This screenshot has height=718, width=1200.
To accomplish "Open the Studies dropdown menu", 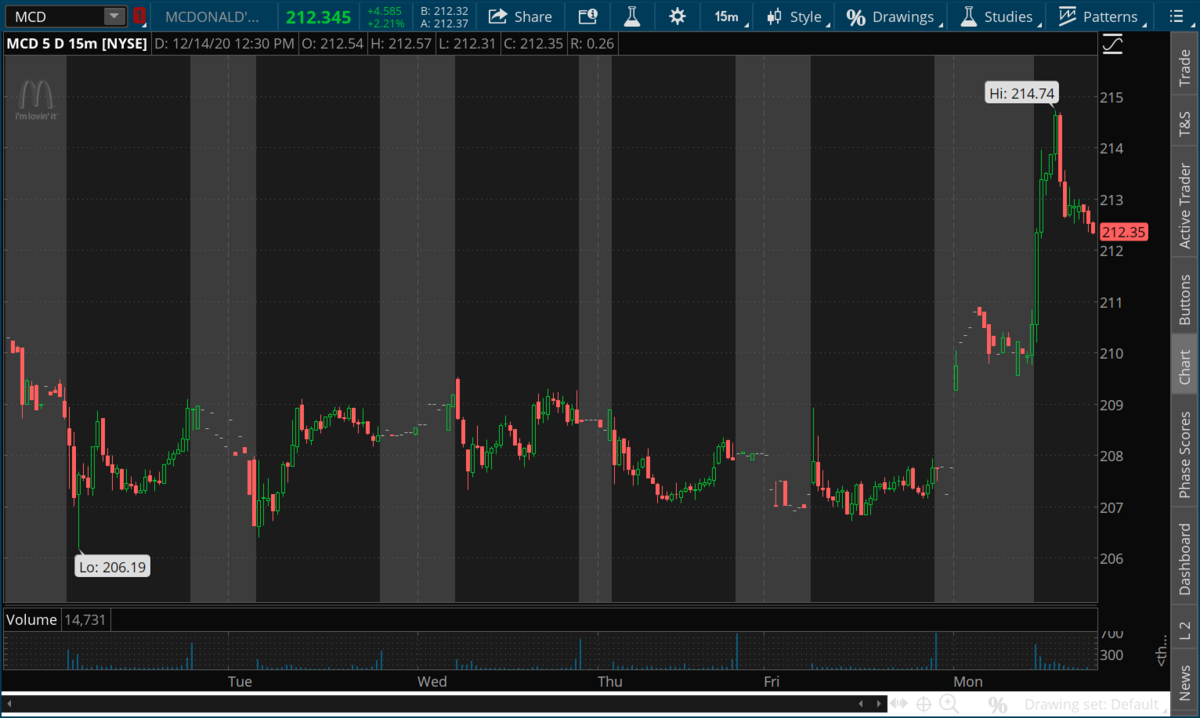I will pyautogui.click(x=997, y=16).
